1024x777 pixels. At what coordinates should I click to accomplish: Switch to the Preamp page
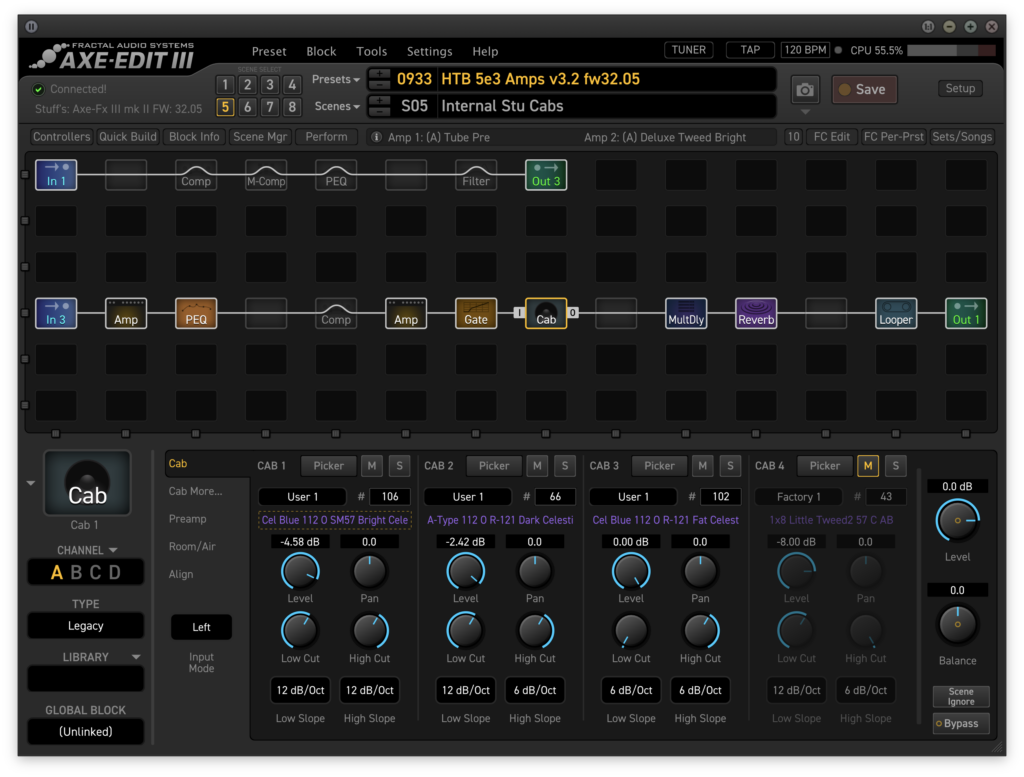coord(187,519)
